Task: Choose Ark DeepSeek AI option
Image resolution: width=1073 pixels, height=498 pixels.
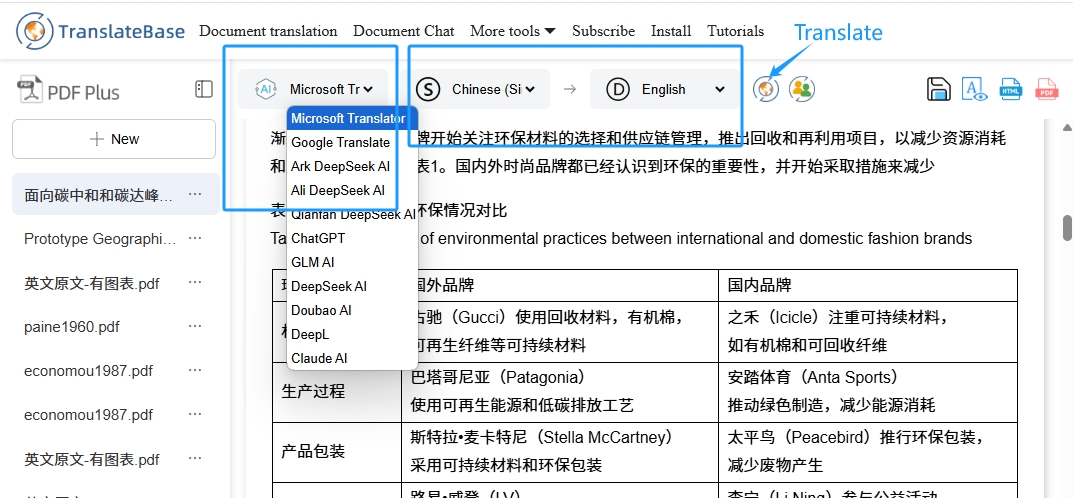Action: point(352,166)
